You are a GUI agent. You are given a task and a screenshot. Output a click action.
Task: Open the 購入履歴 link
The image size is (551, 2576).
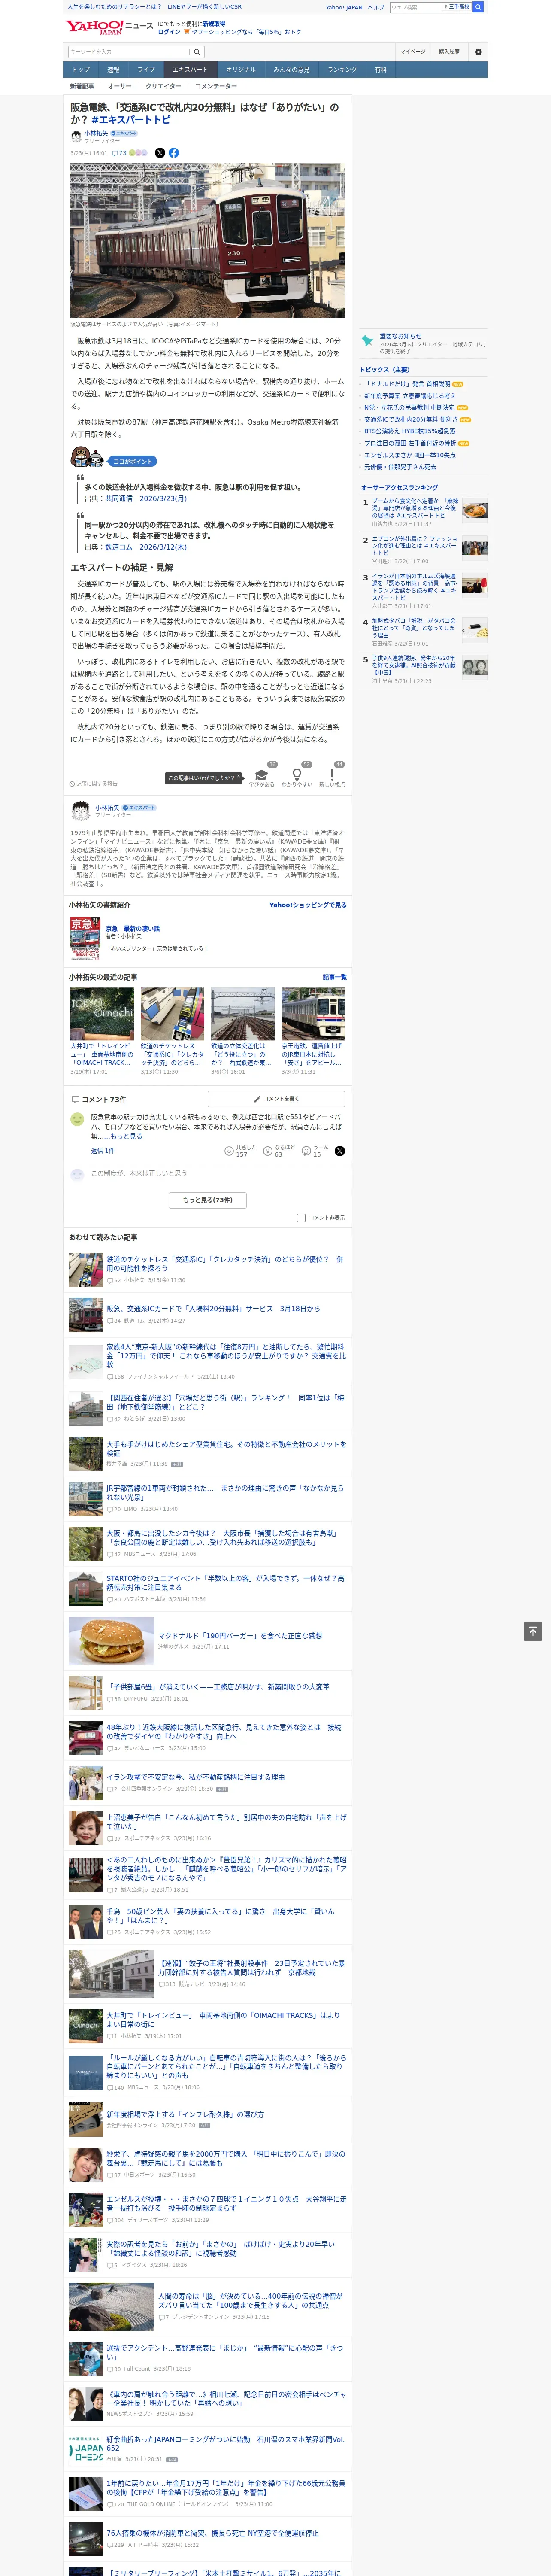pyautogui.click(x=449, y=52)
